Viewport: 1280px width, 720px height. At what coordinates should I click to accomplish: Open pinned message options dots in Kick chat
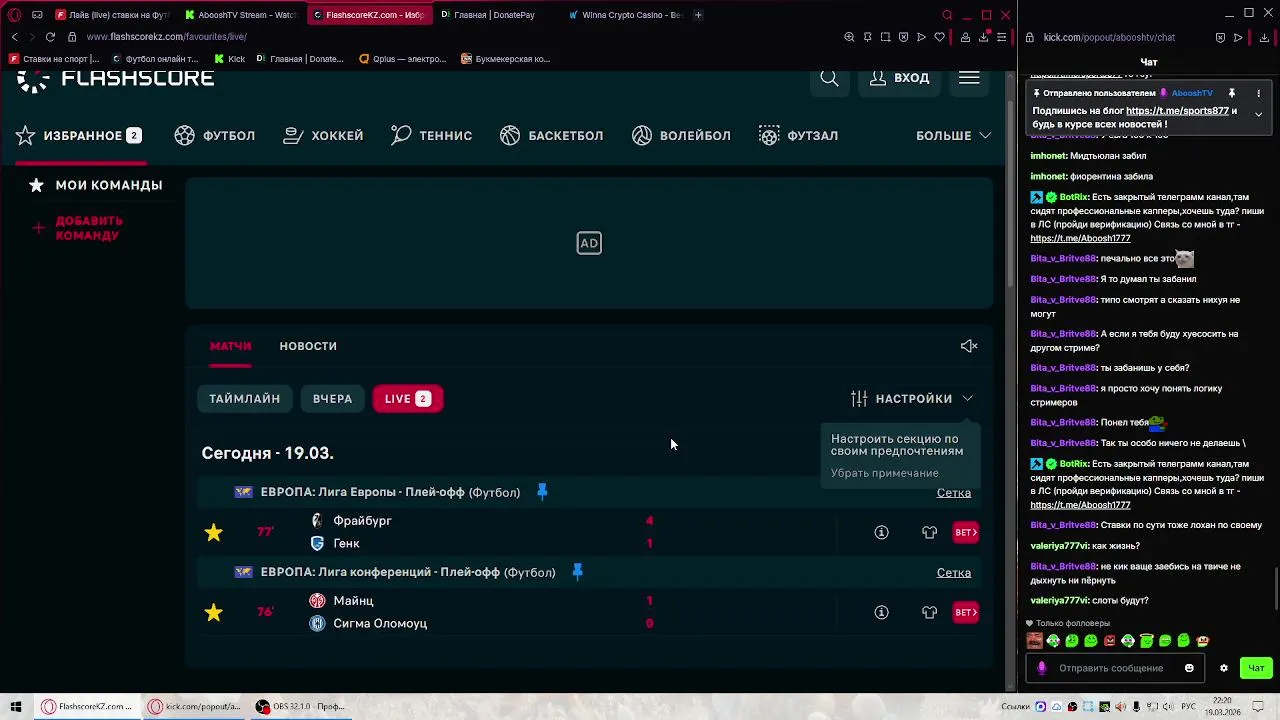tap(1259, 93)
